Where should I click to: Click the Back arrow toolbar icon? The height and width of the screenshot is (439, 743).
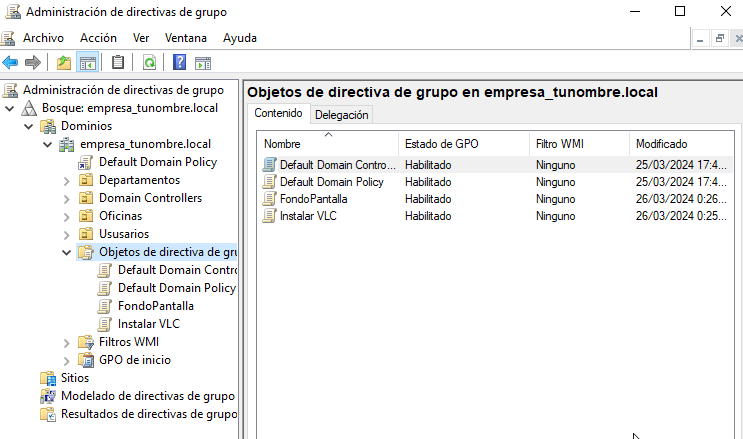click(10, 62)
